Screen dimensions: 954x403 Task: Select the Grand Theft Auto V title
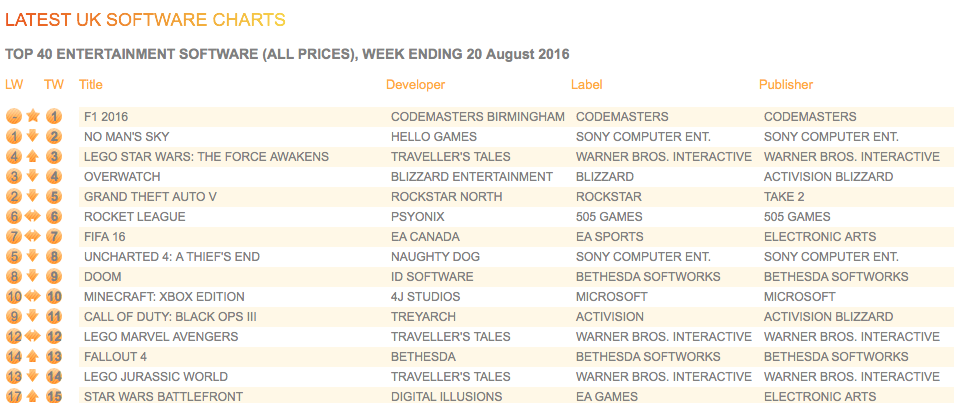pos(150,197)
